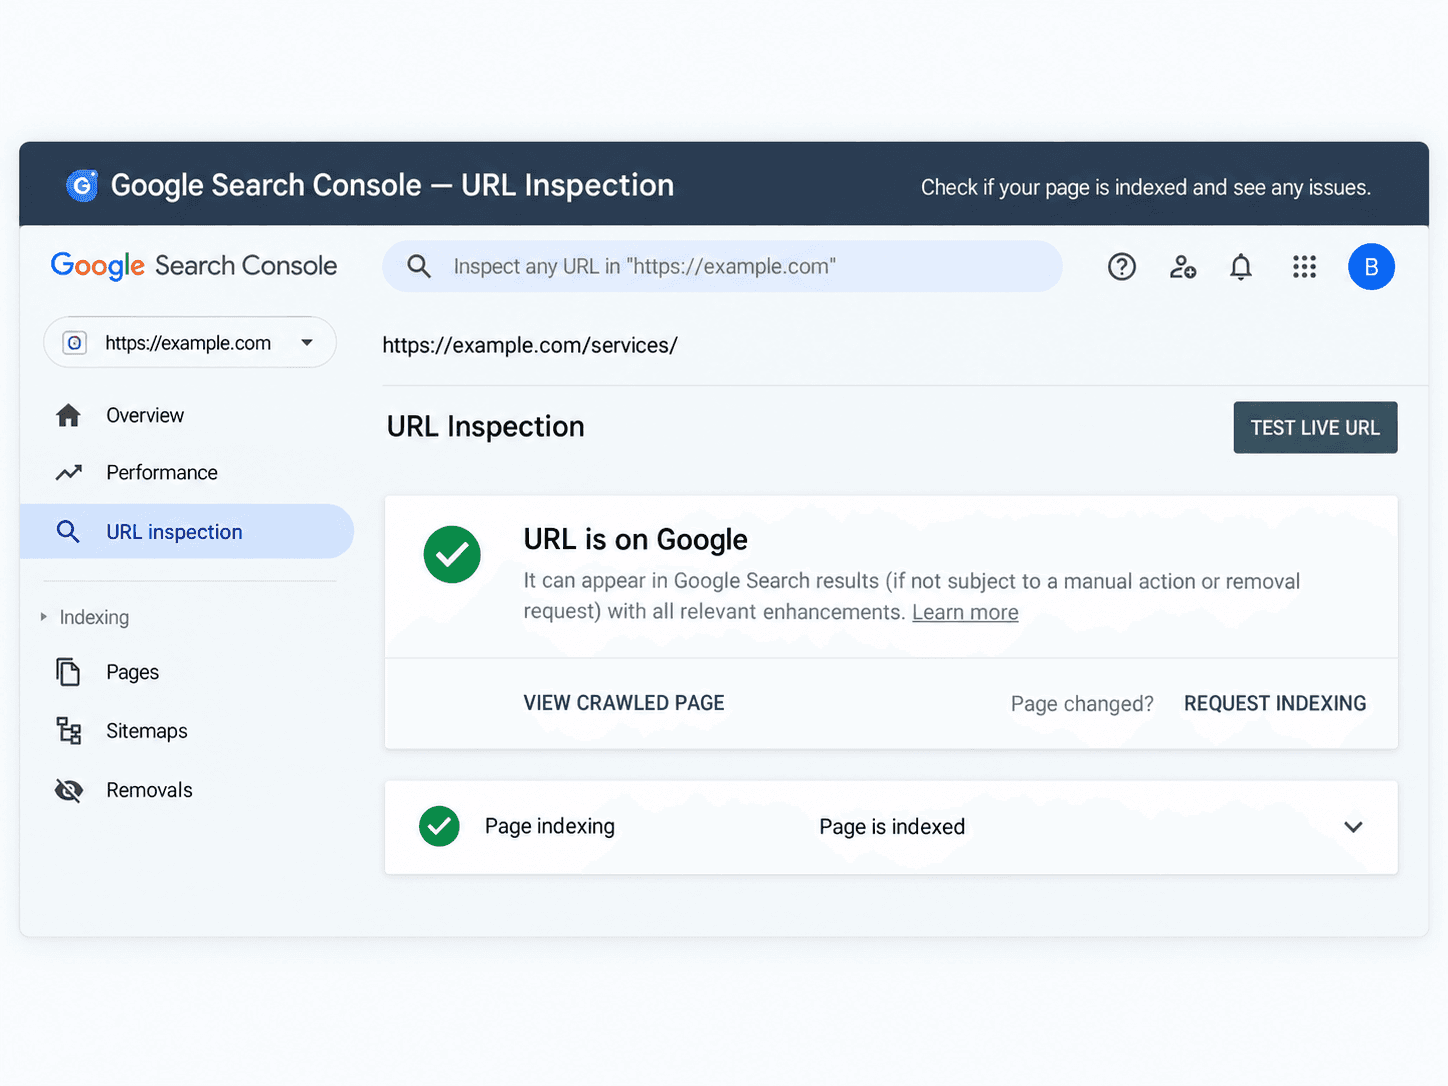Click the URL is on Google heading

point(635,540)
